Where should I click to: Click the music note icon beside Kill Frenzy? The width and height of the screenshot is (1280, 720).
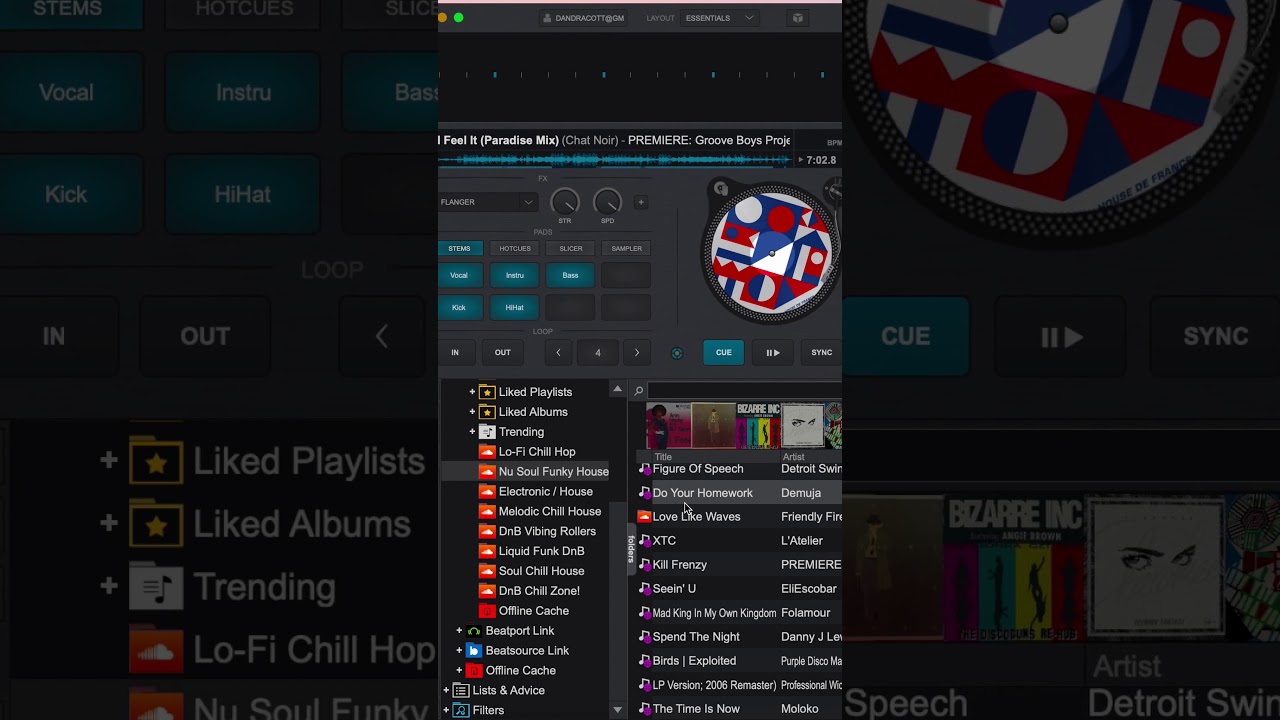[x=644, y=565]
